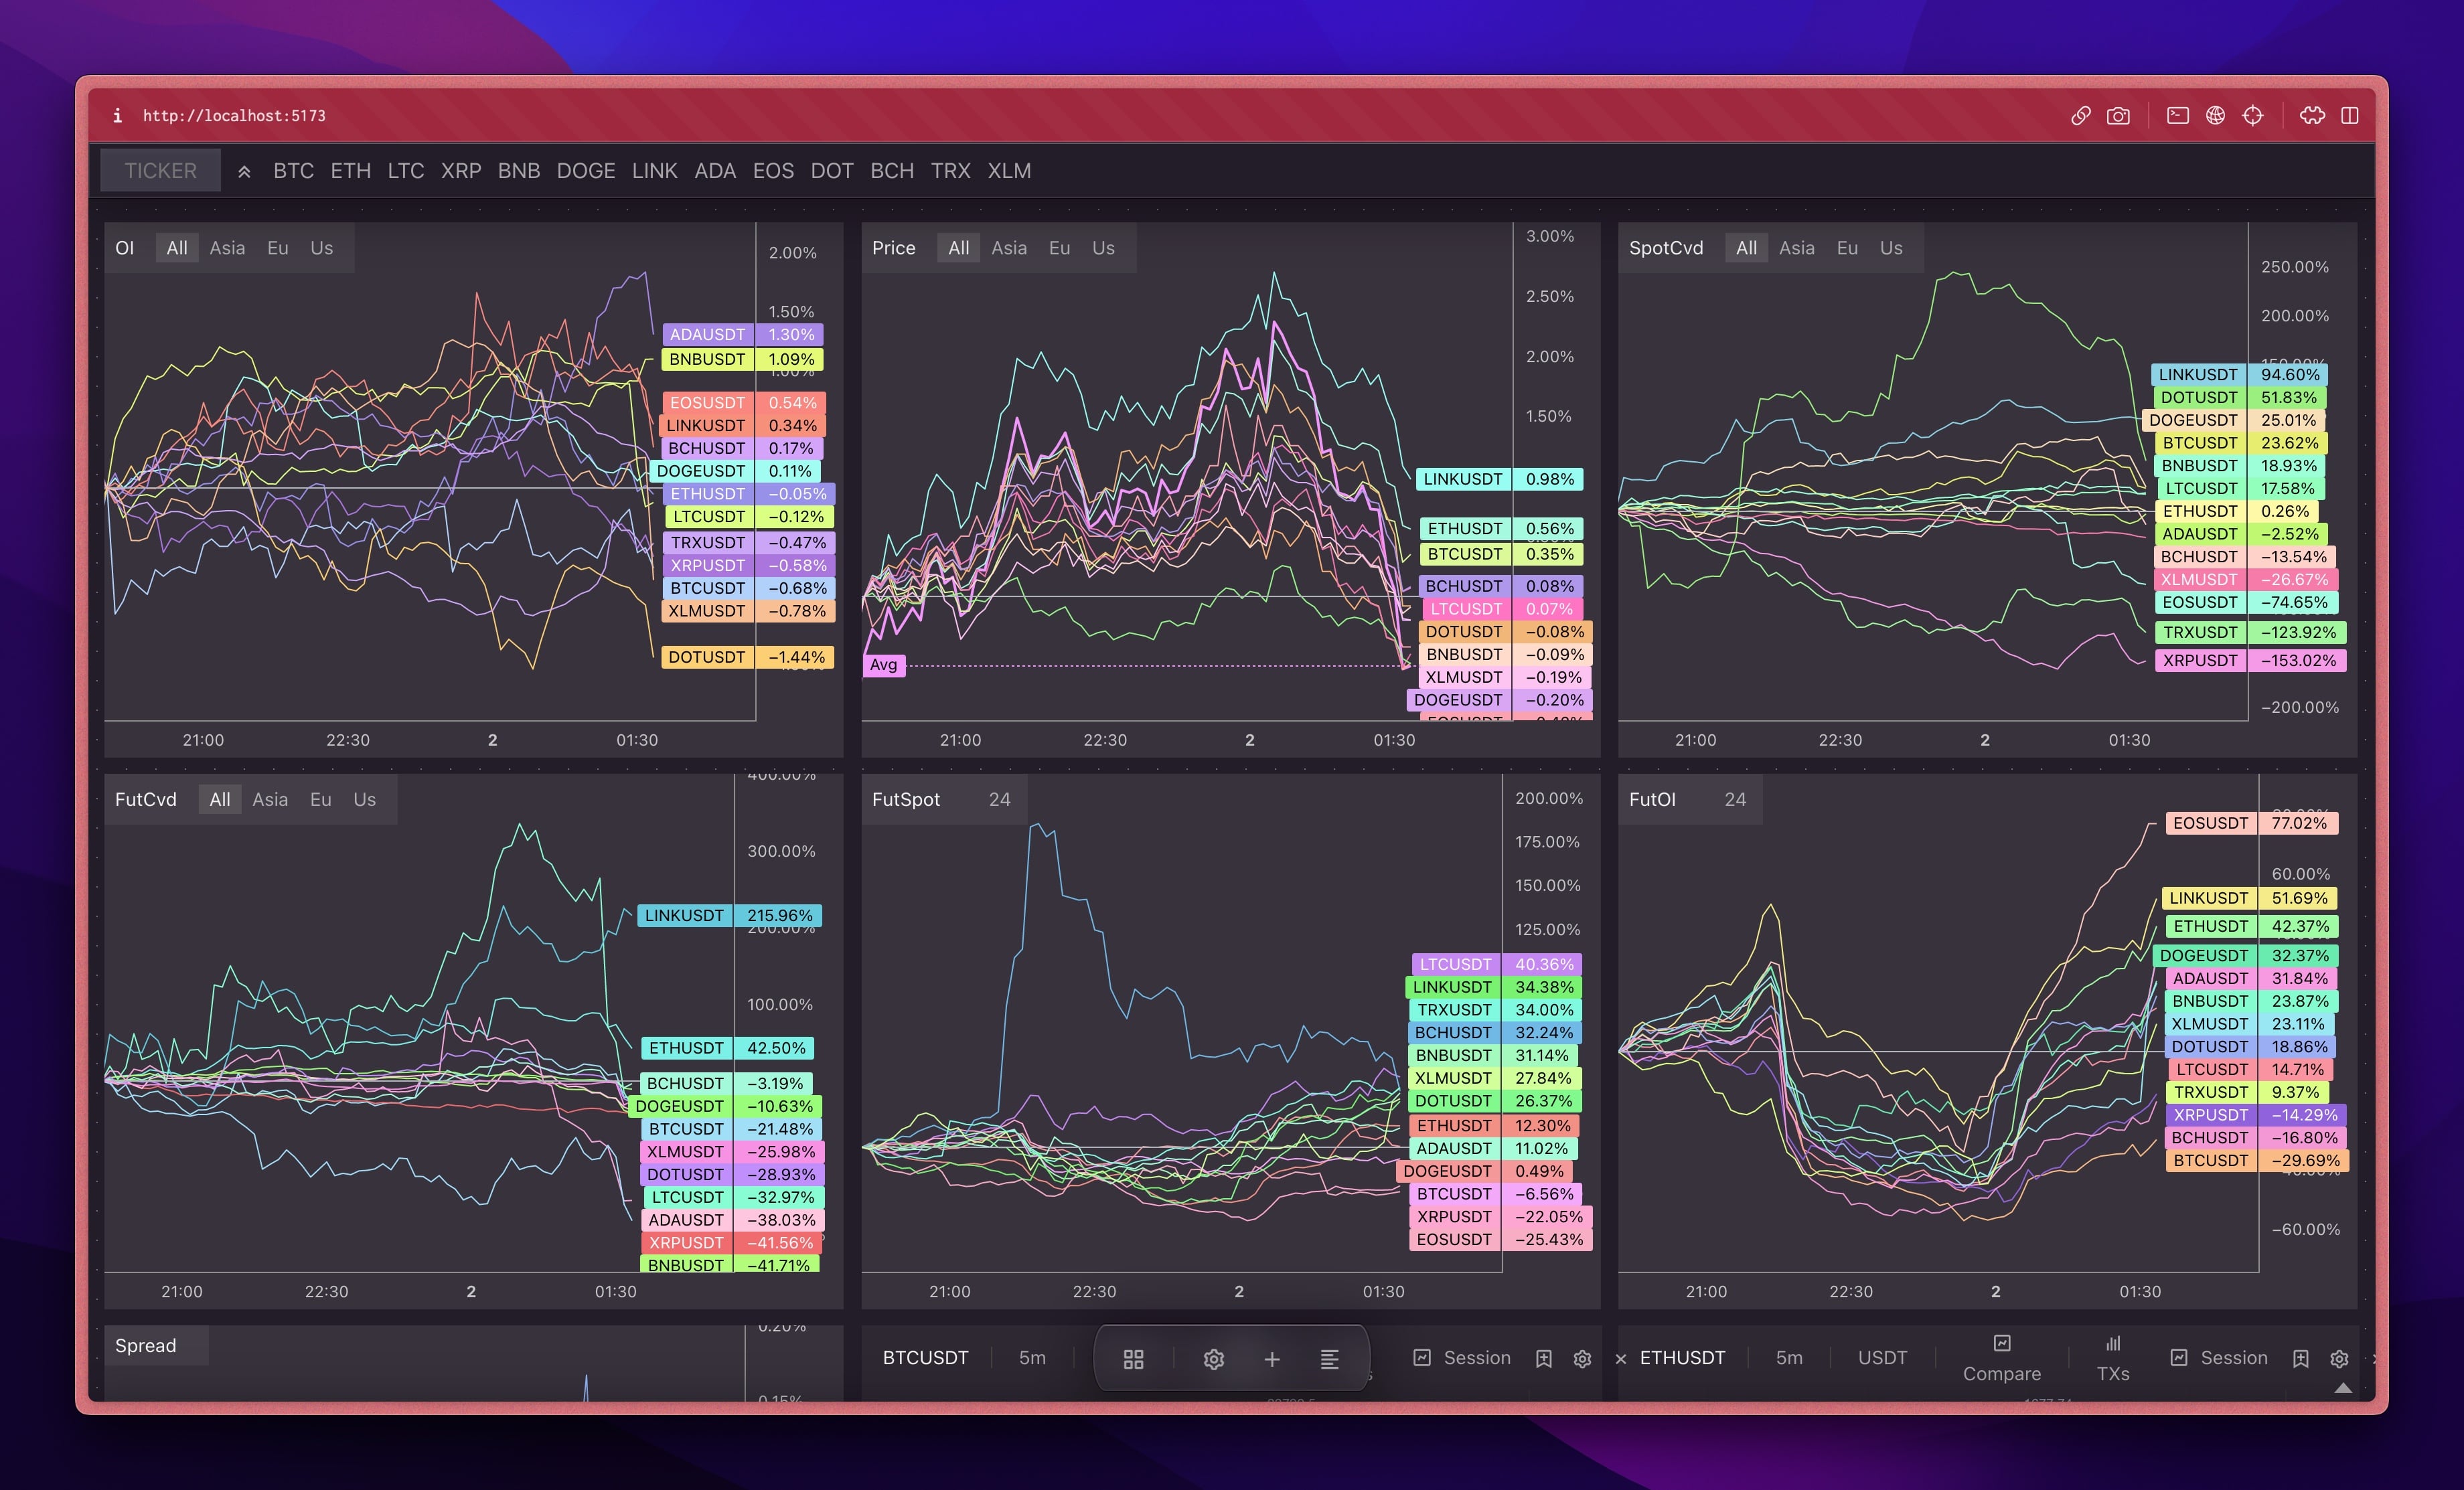Click the up triangle arrow at bottom right
The image size is (2464, 1490).
pos(2342,1387)
